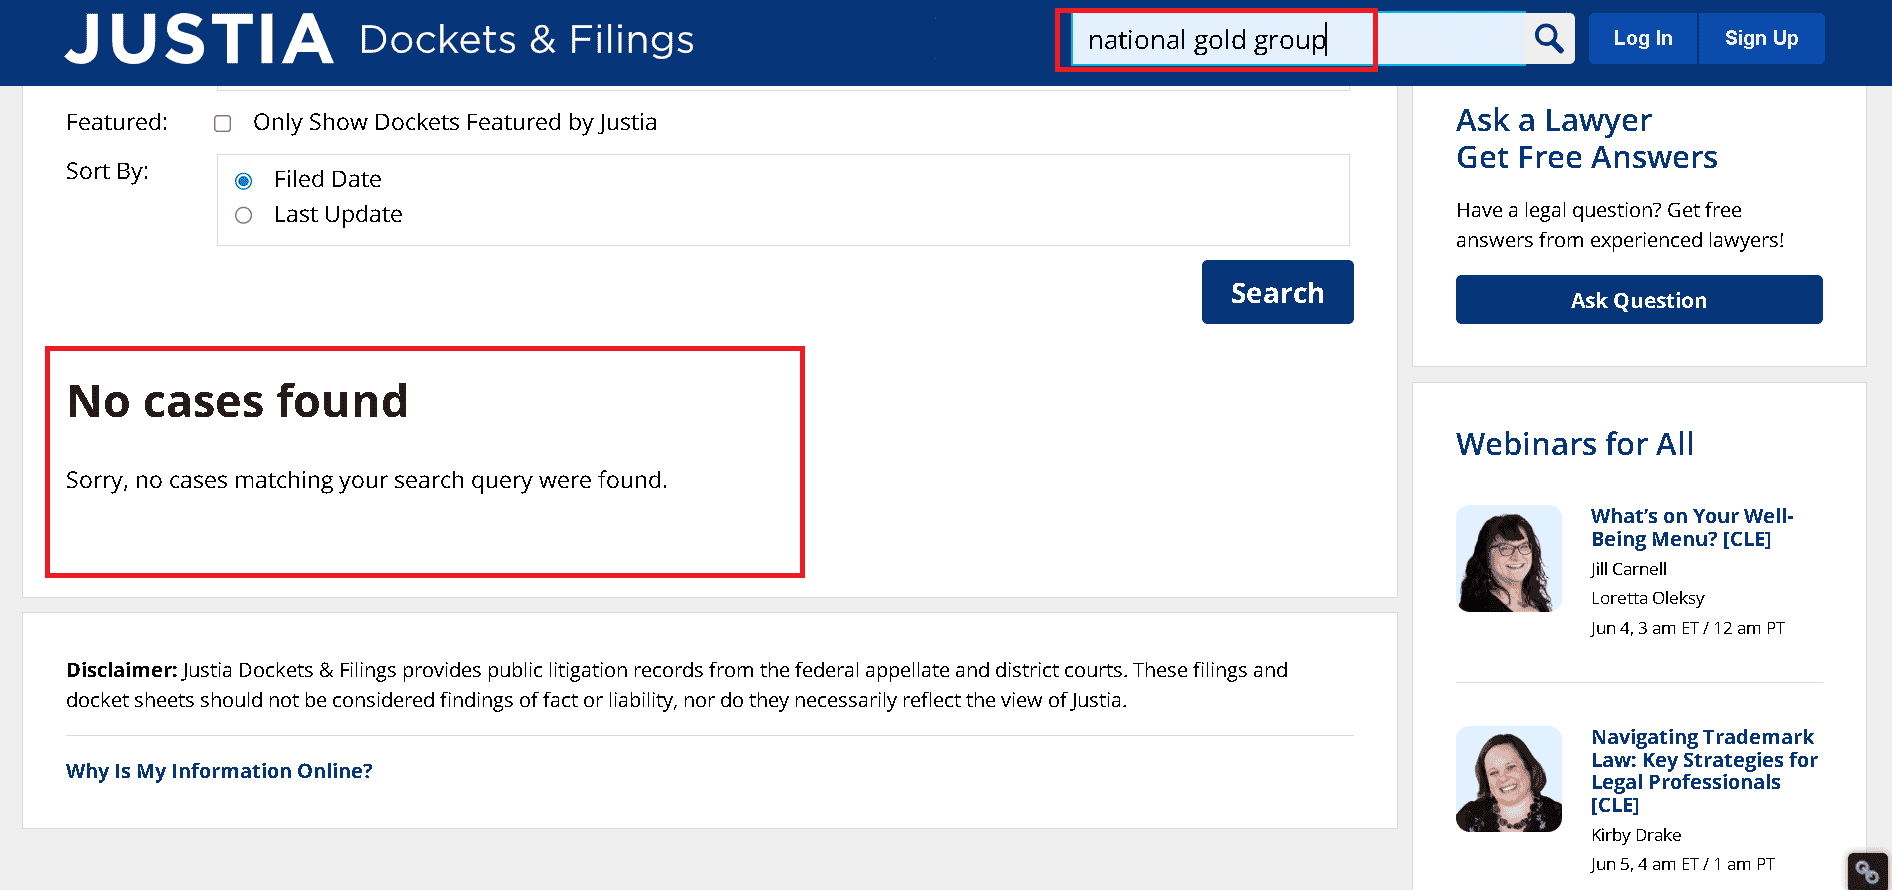Viewport: 1892px width, 890px height.
Task: Click Kirby Drake webinar photo thumbnail
Action: coord(1509,779)
